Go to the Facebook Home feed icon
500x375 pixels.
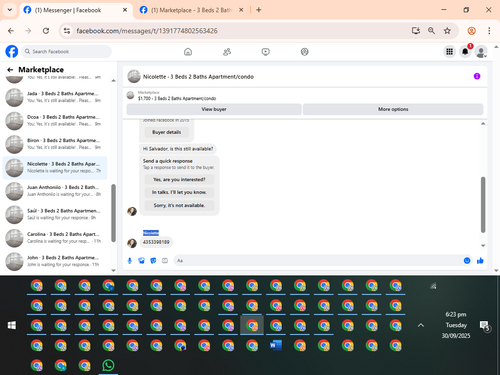click(x=188, y=52)
